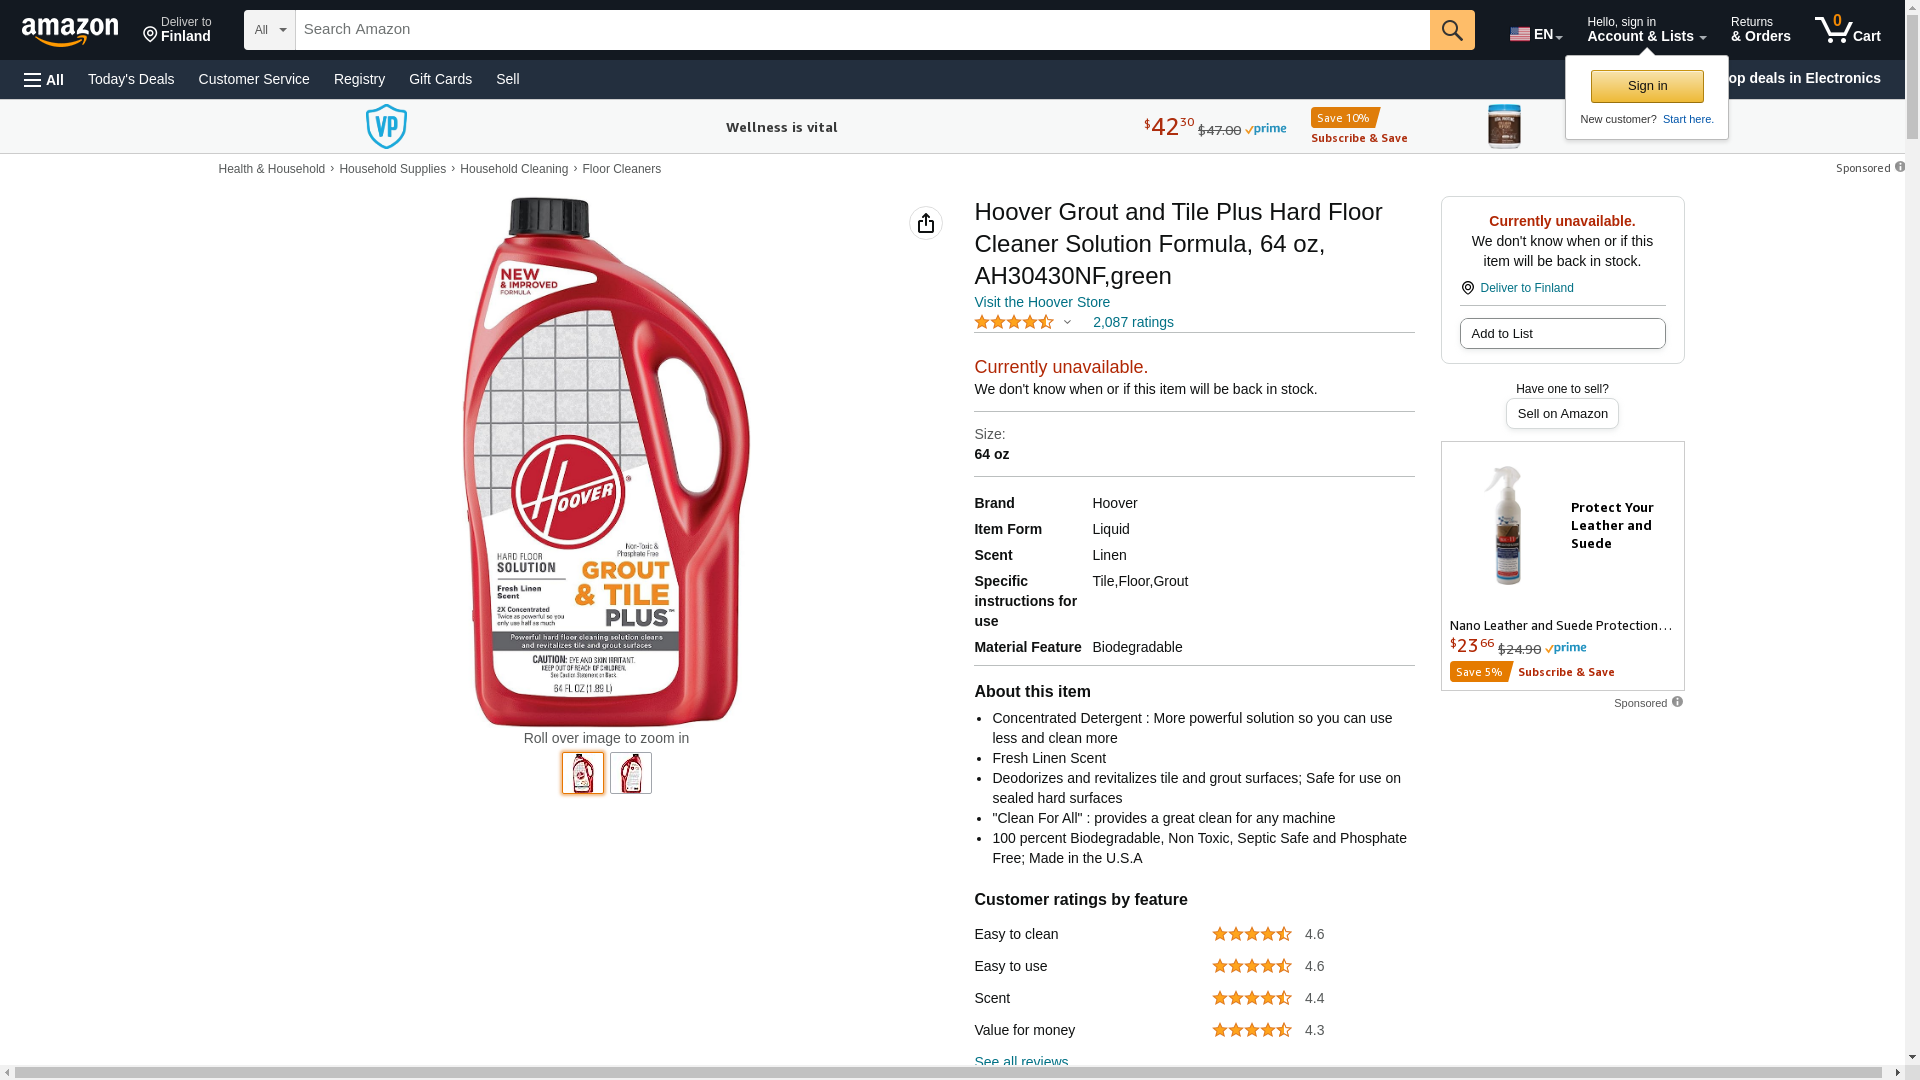Click the Amazon logo

pyautogui.click(x=70, y=32)
